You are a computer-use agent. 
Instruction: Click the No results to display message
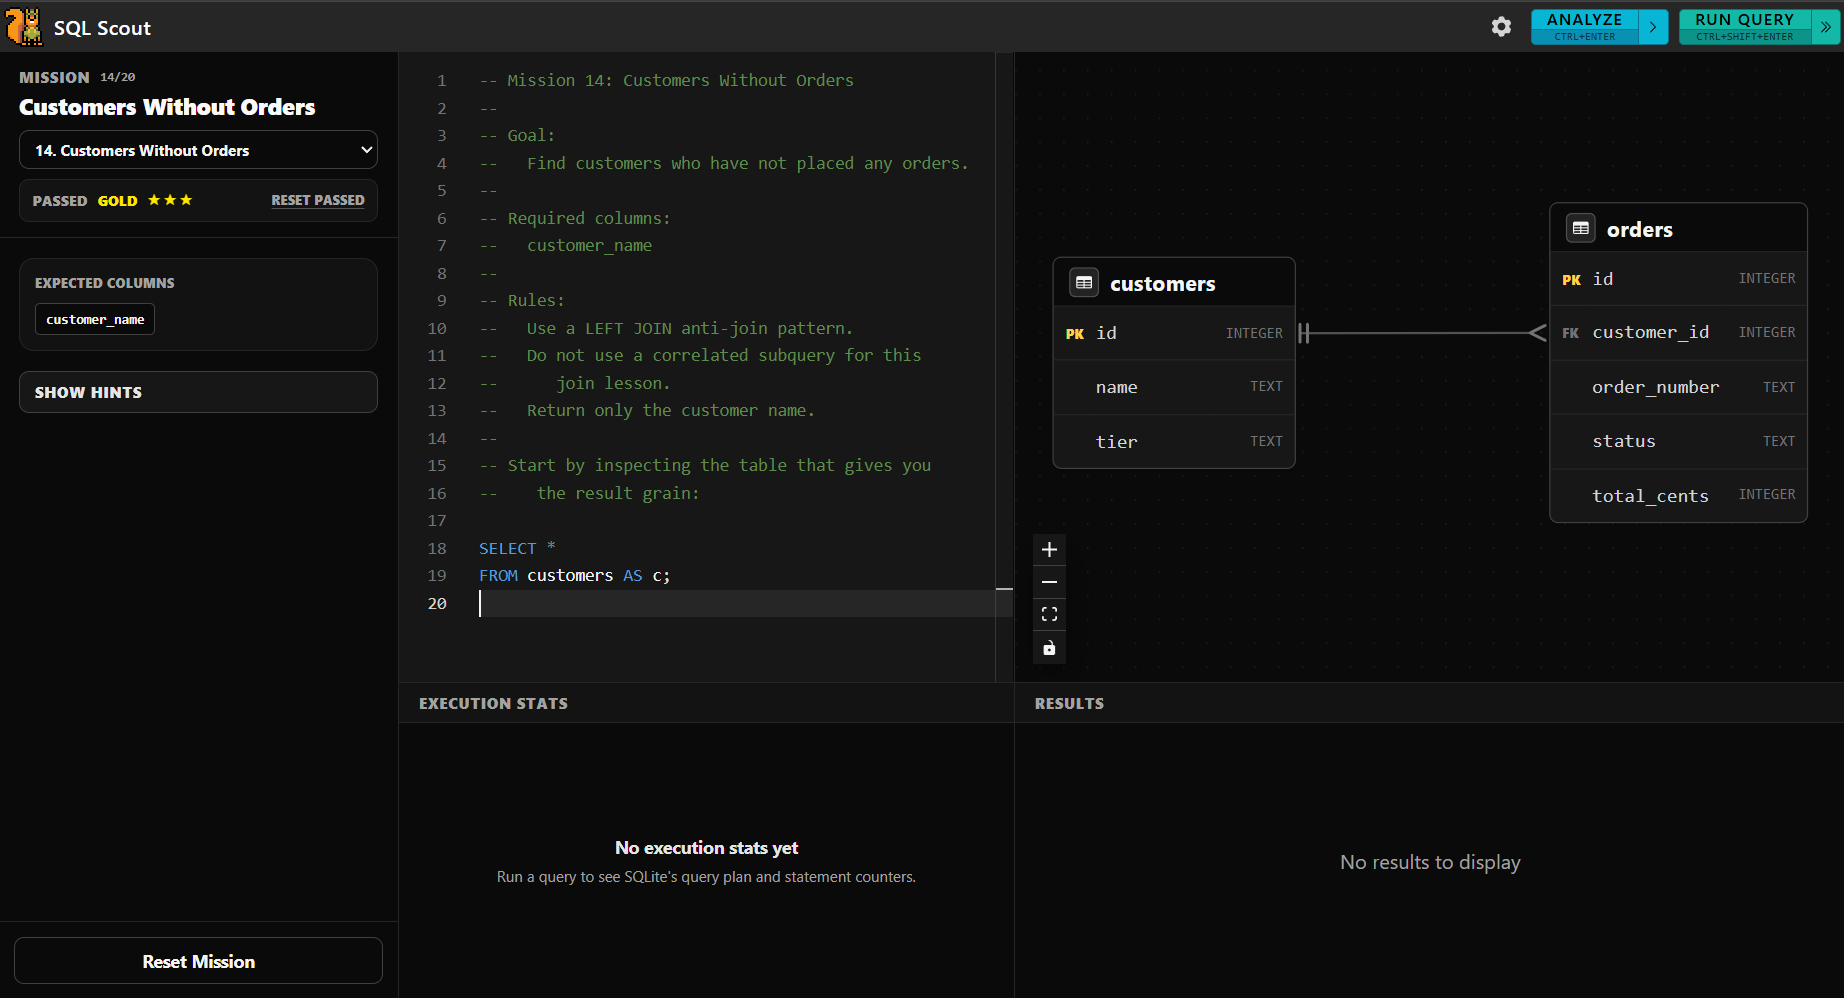coord(1430,862)
